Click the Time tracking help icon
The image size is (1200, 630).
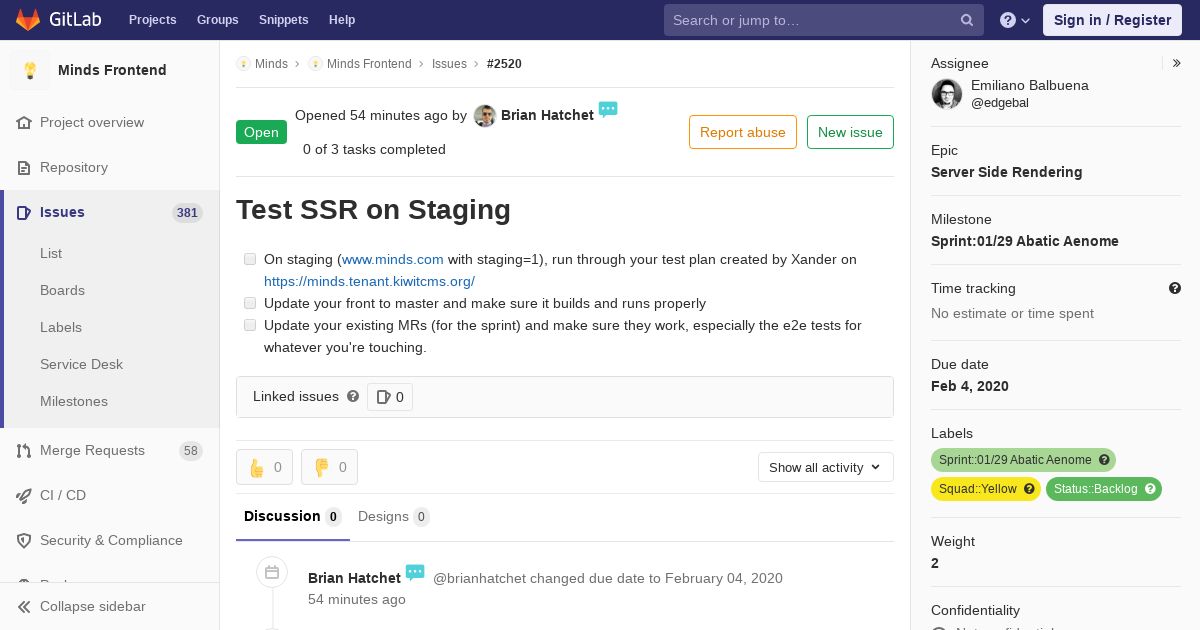tap(1175, 288)
